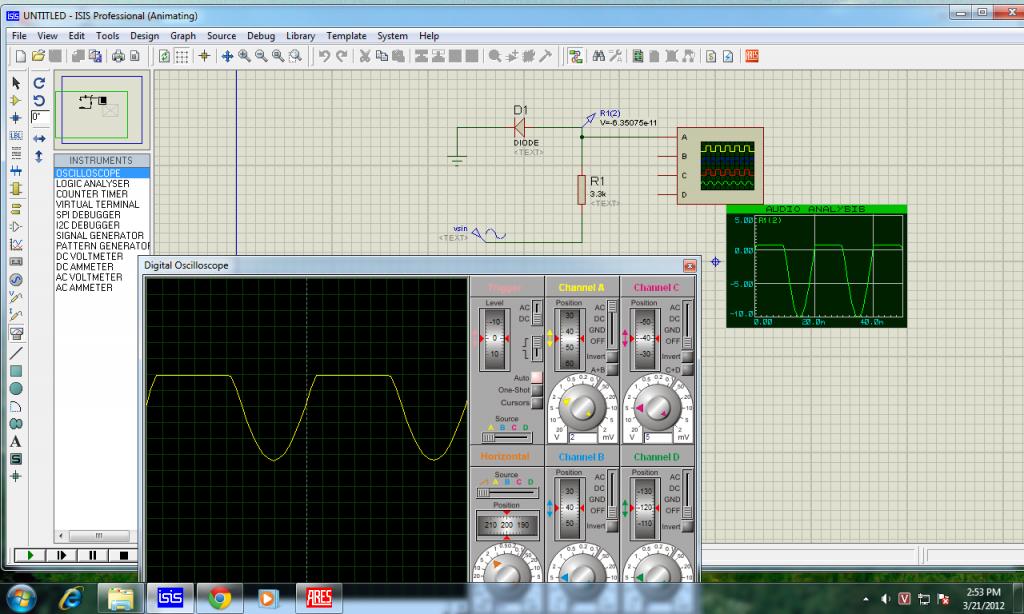
Task: Open Google Chrome from the taskbar
Action: pyautogui.click(x=219, y=598)
